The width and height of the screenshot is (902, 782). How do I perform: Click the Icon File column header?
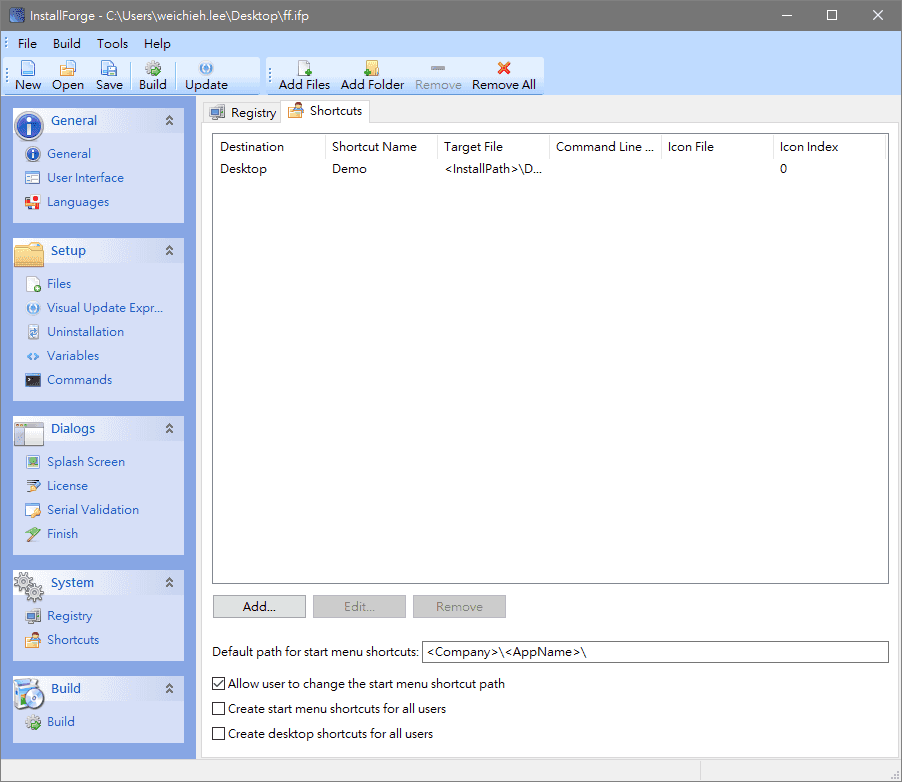pos(717,147)
